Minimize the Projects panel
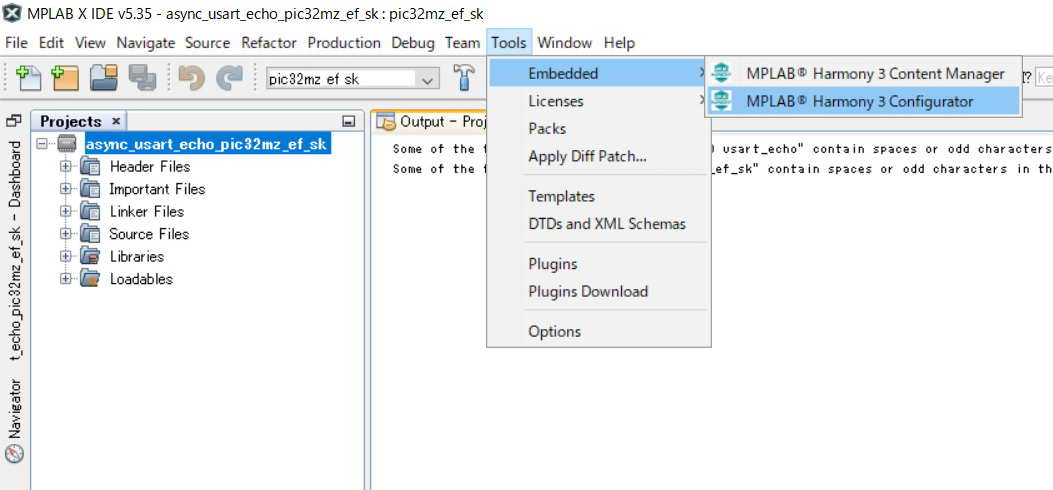This screenshot has width=1053, height=490. coord(348,122)
